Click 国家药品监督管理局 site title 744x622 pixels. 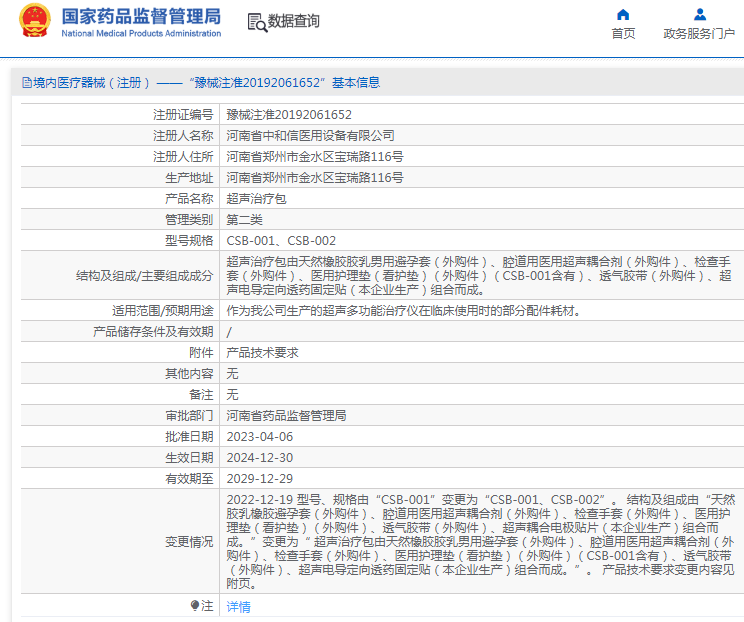pyautogui.click(x=141, y=16)
